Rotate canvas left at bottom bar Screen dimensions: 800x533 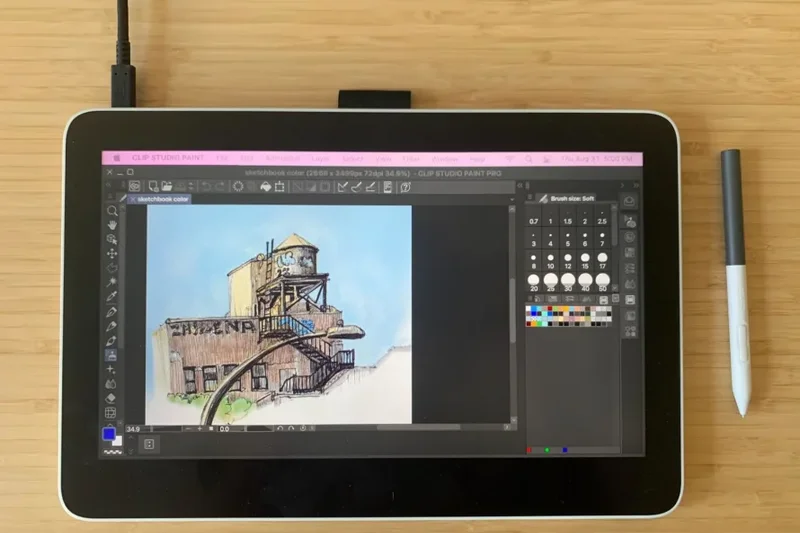(x=280, y=428)
